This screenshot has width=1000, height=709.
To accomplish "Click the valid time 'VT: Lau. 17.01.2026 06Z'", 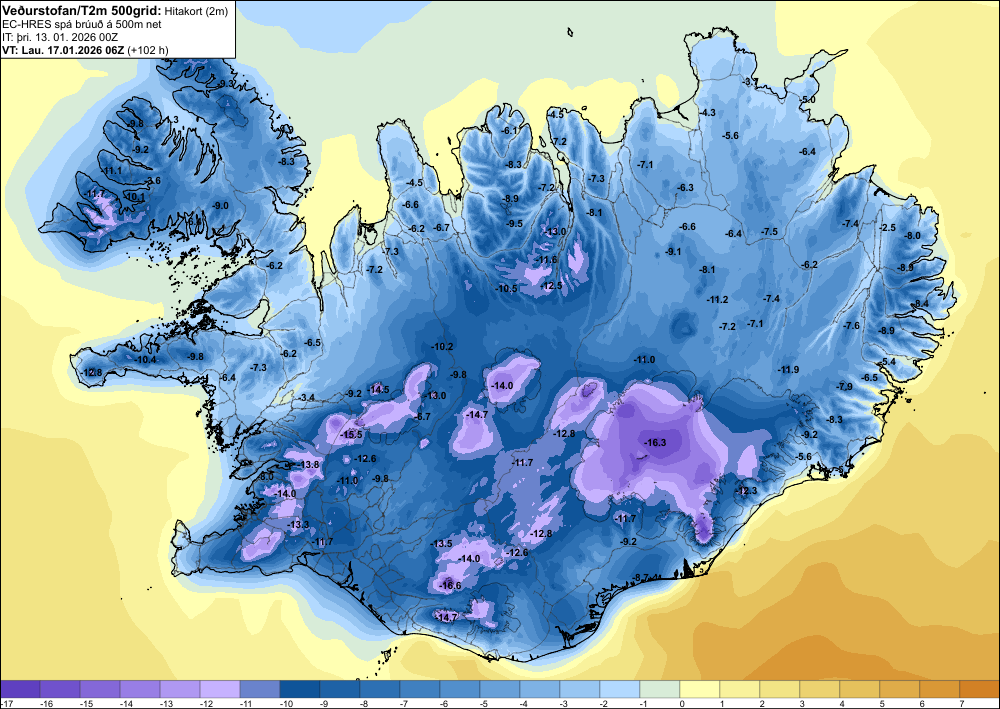I will [63, 50].
